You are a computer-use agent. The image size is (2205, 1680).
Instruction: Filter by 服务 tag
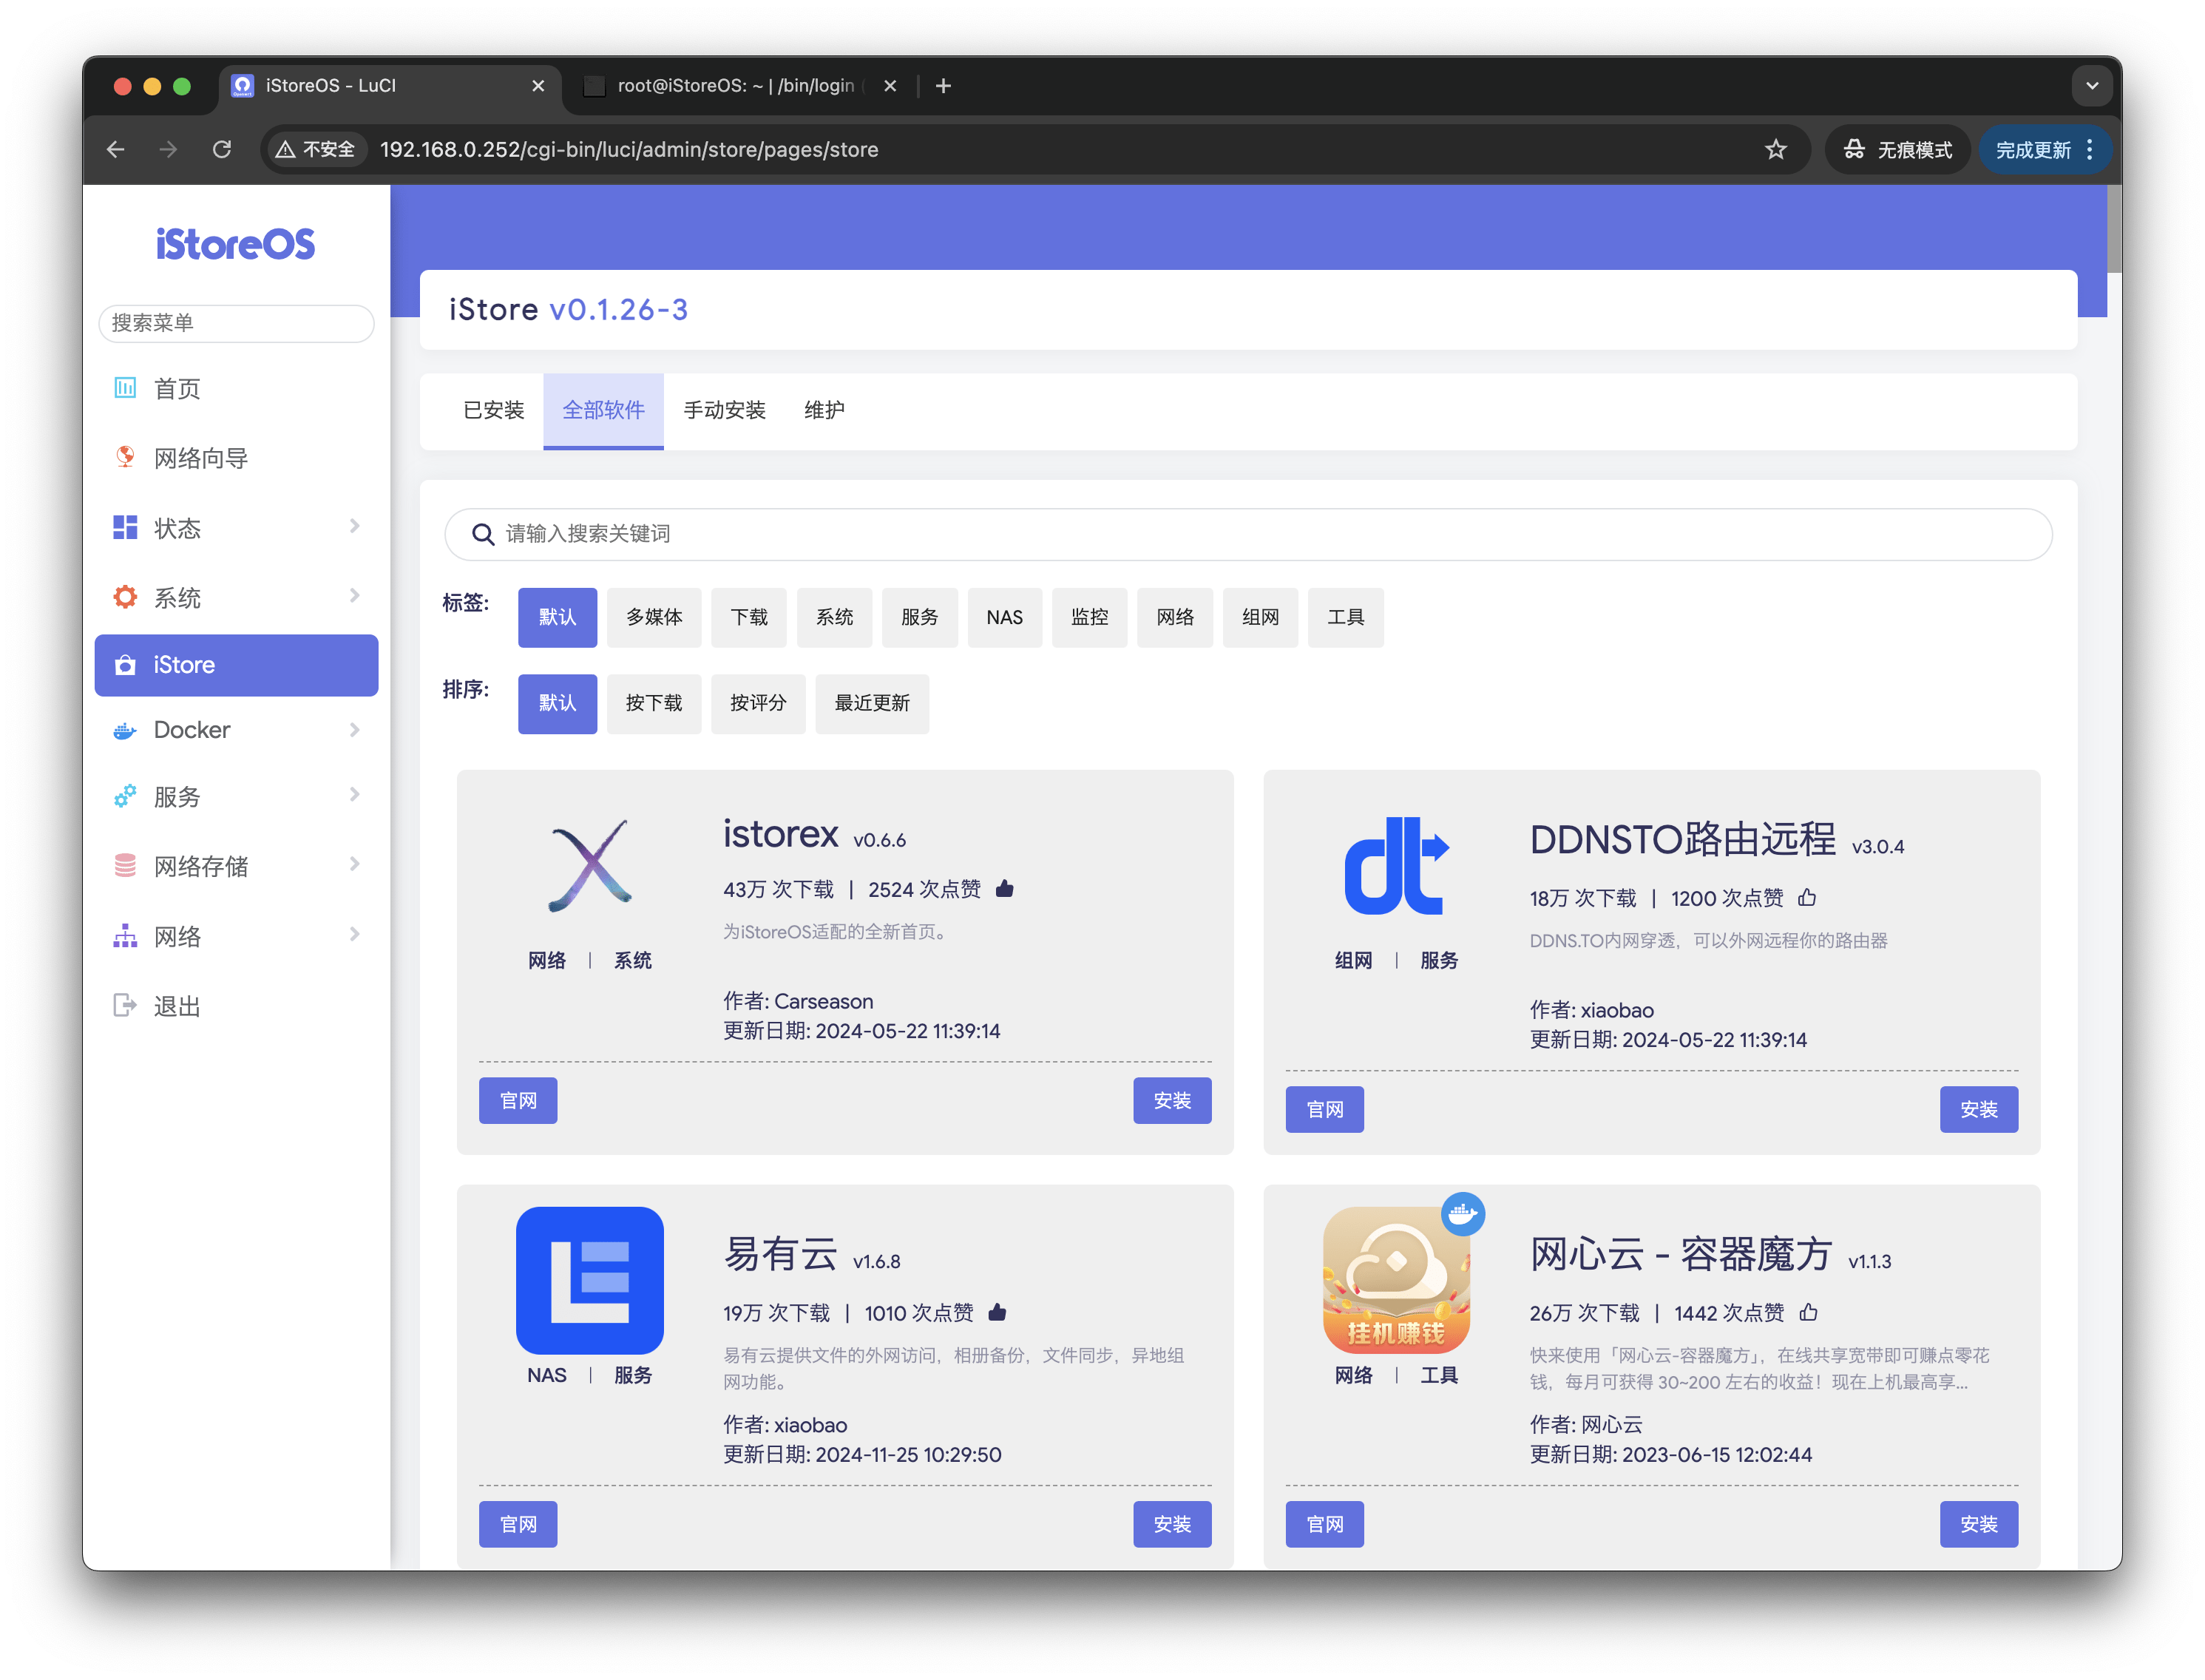point(919,617)
